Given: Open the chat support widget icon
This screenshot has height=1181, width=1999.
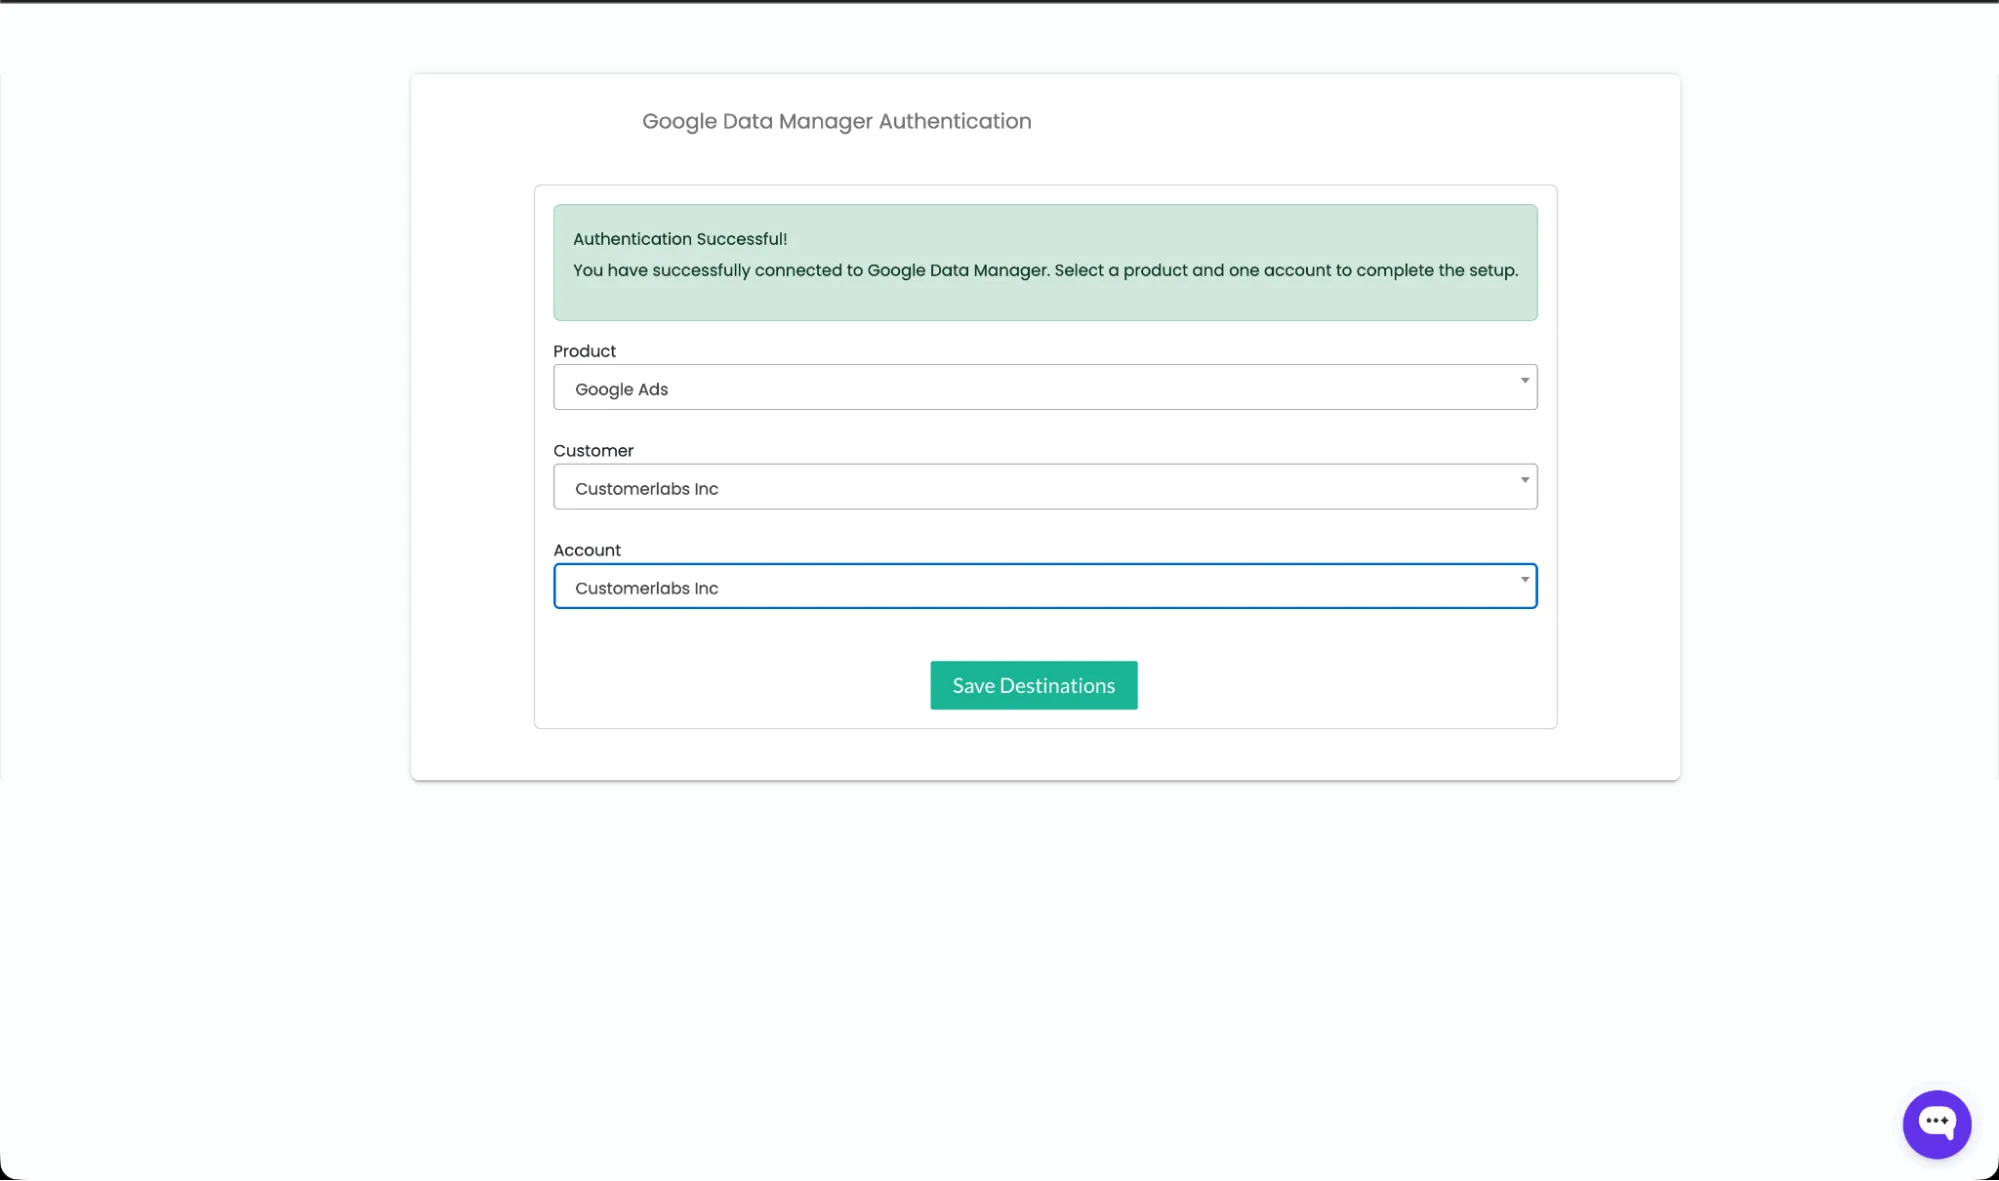Looking at the screenshot, I should click(1936, 1124).
